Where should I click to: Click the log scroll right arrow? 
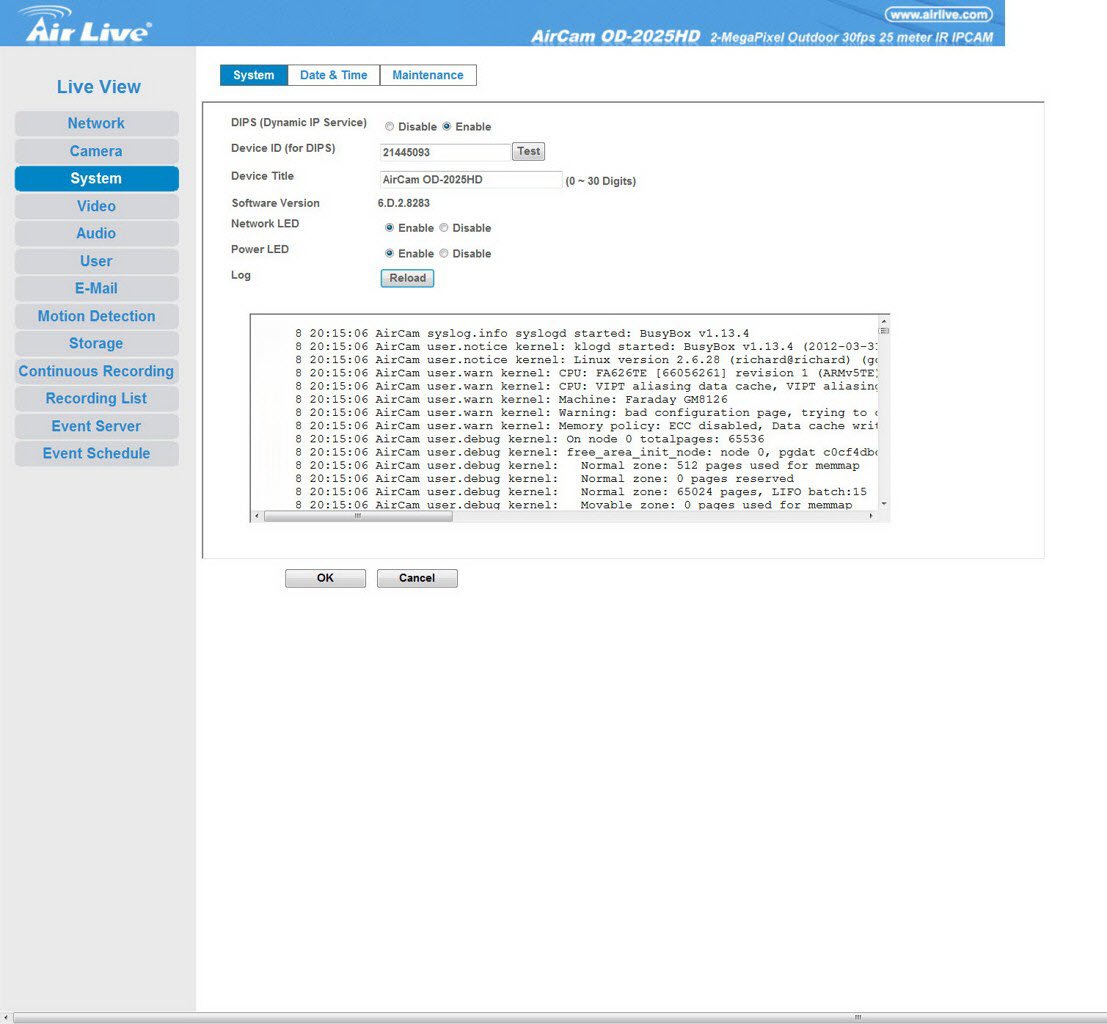pyautogui.click(x=871, y=516)
